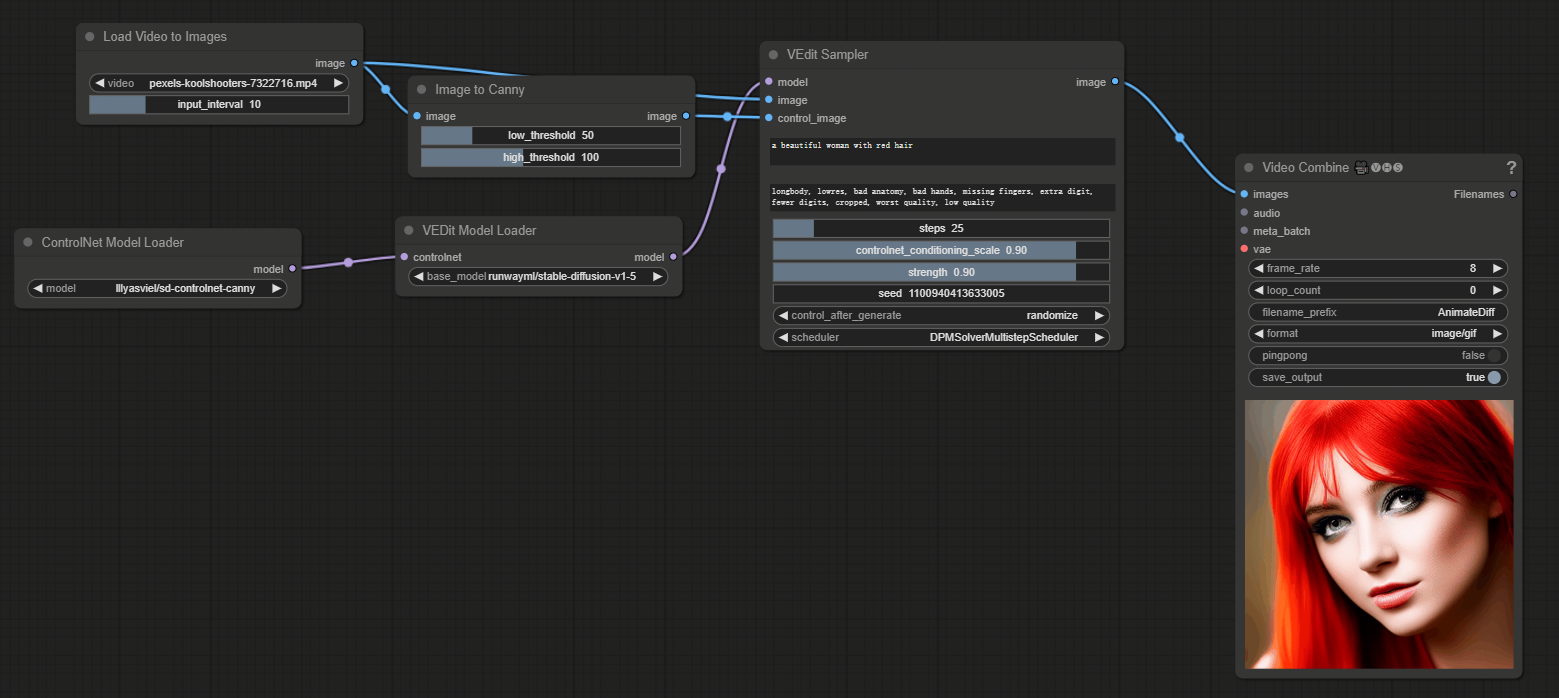
Task: Click the controlnet input port on VEDit Model Loader
Action: coord(403,257)
